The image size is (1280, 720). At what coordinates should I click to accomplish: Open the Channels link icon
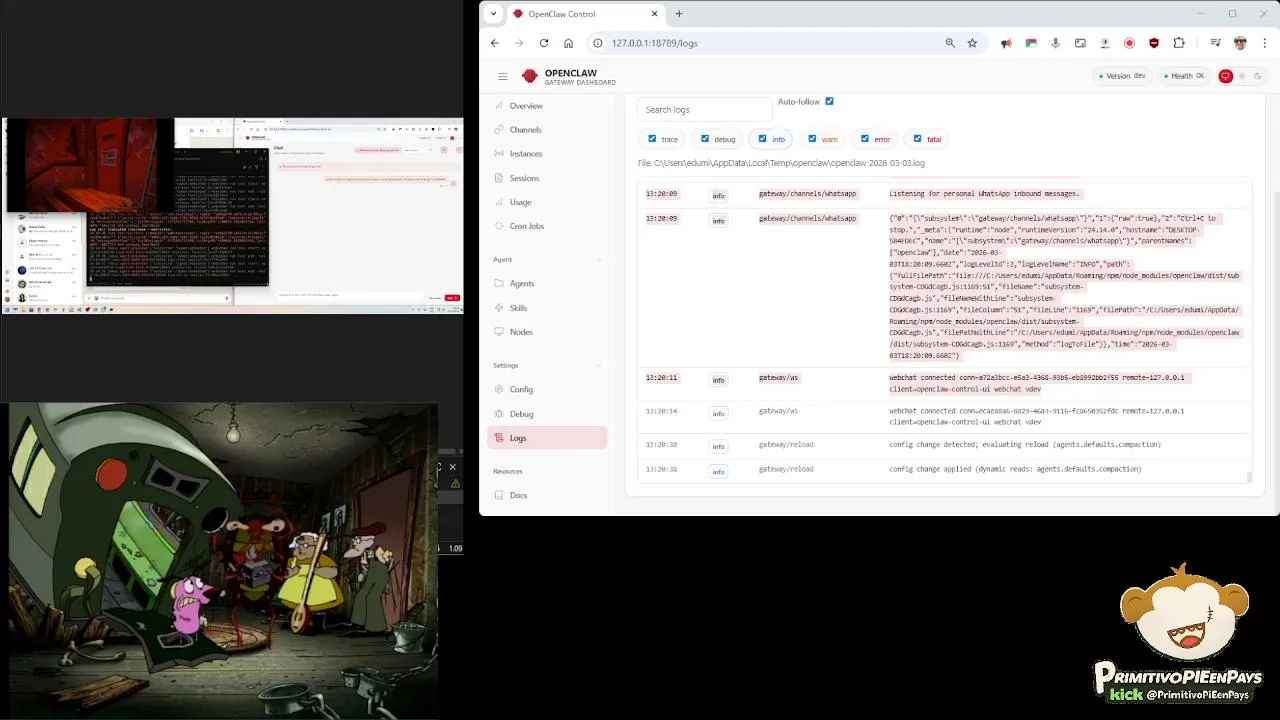pyautogui.click(x=500, y=130)
